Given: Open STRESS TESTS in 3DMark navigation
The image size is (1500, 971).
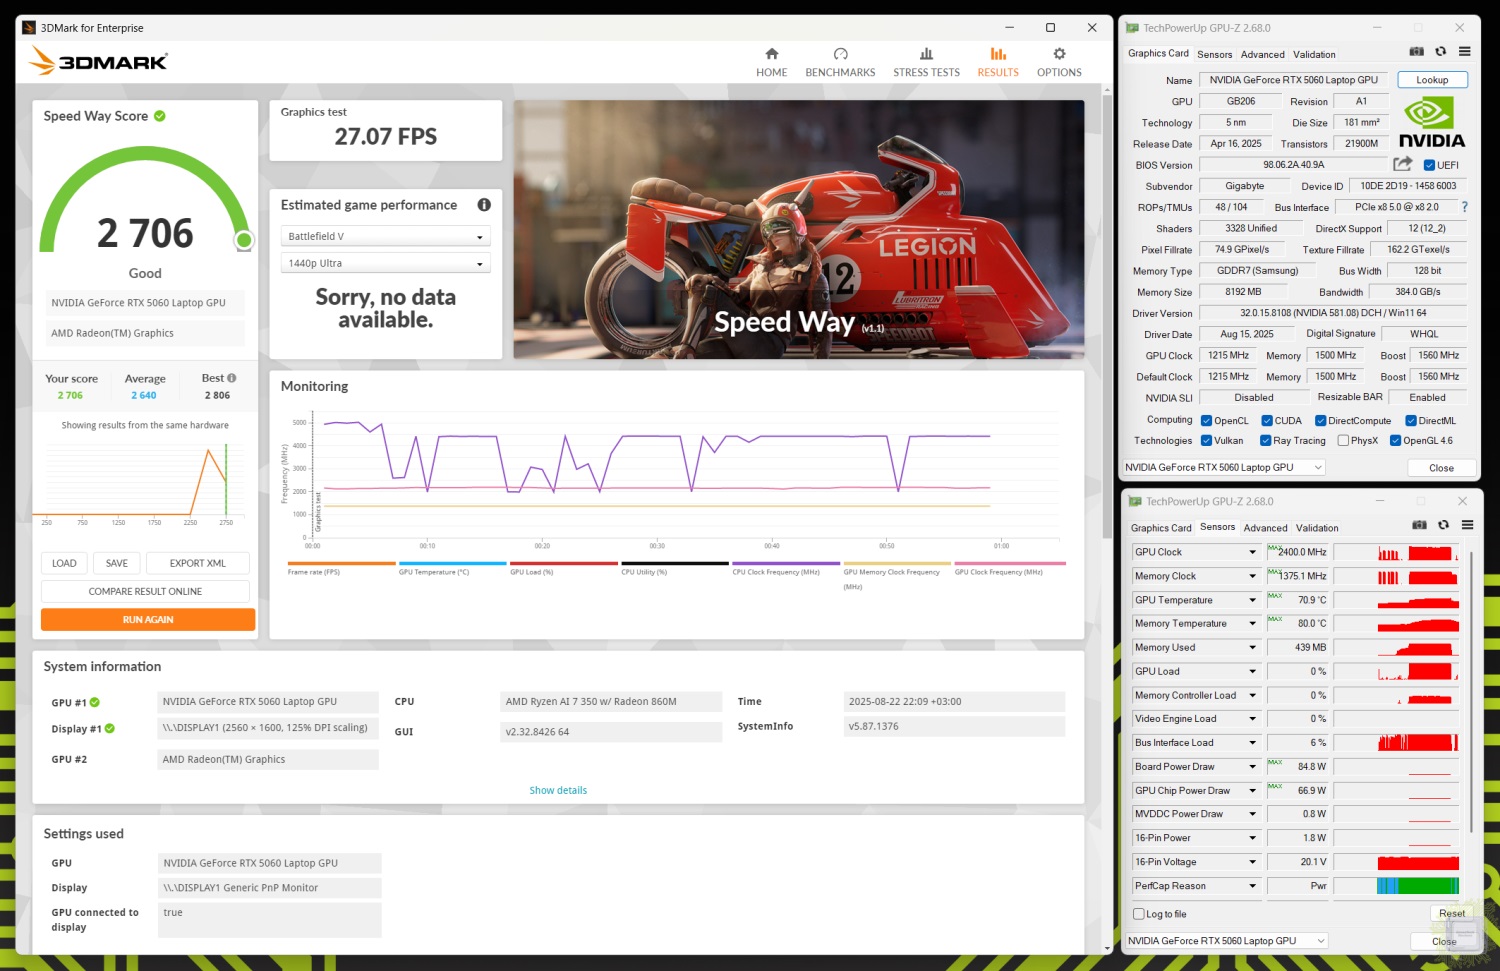Looking at the screenshot, I should [x=926, y=62].
